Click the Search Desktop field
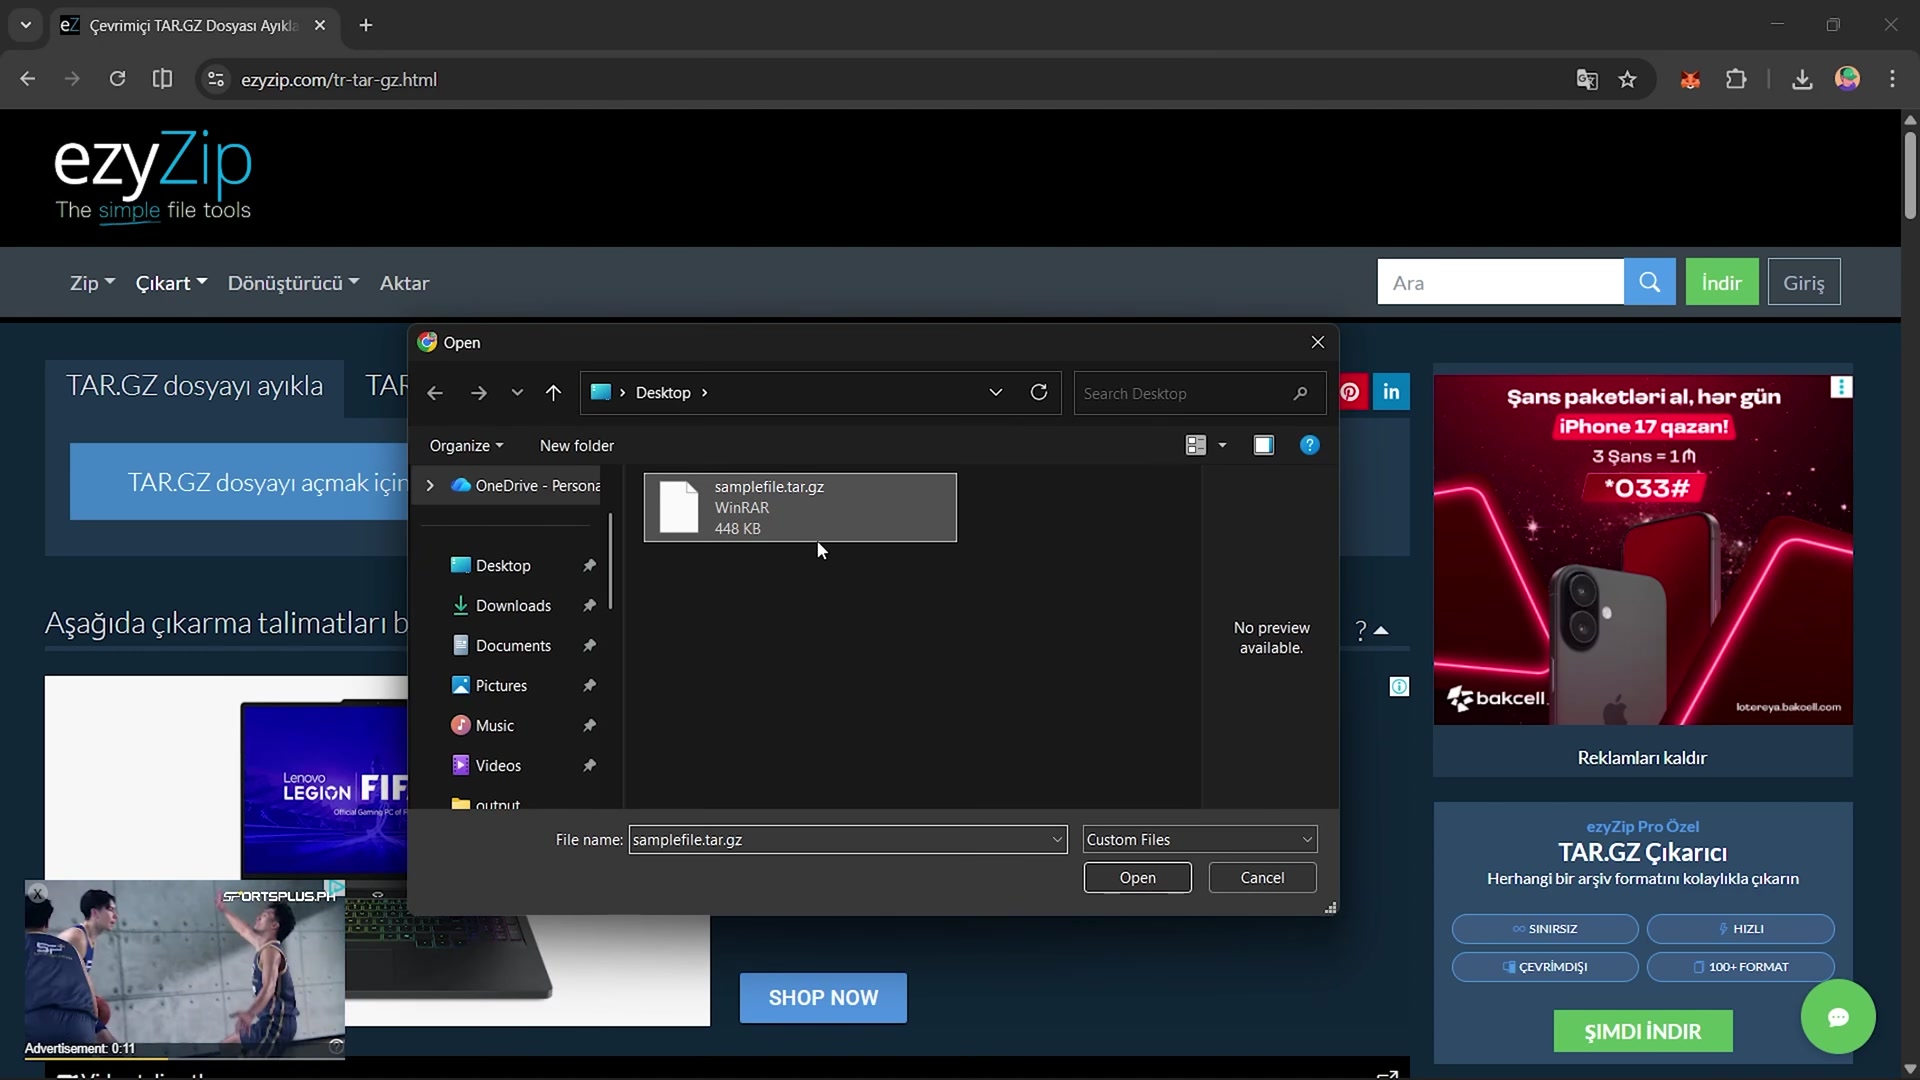The height and width of the screenshot is (1080, 1920). (x=1185, y=394)
